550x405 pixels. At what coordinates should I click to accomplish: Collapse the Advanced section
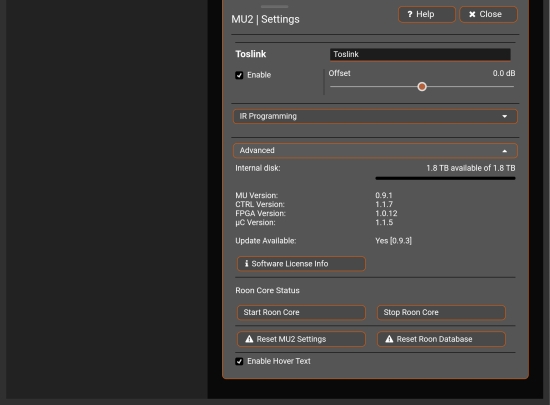tap(375, 151)
